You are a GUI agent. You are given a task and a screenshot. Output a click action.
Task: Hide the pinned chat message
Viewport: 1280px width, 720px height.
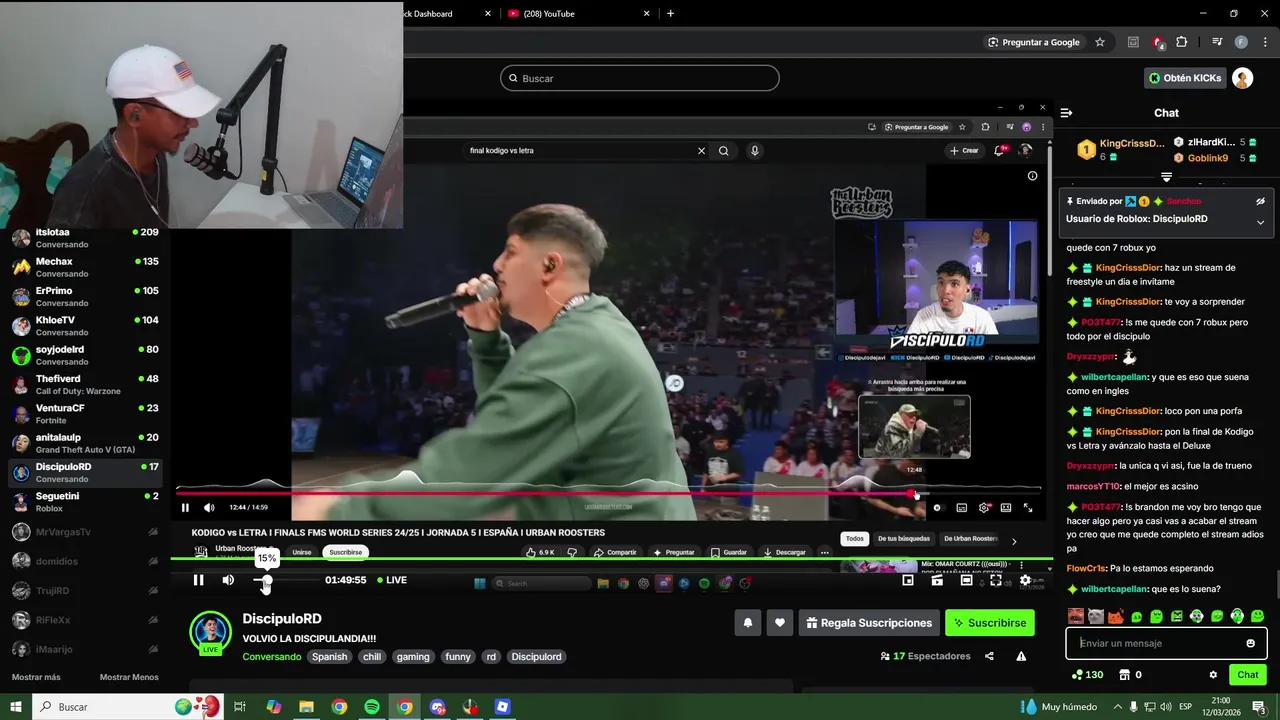tap(1260, 201)
